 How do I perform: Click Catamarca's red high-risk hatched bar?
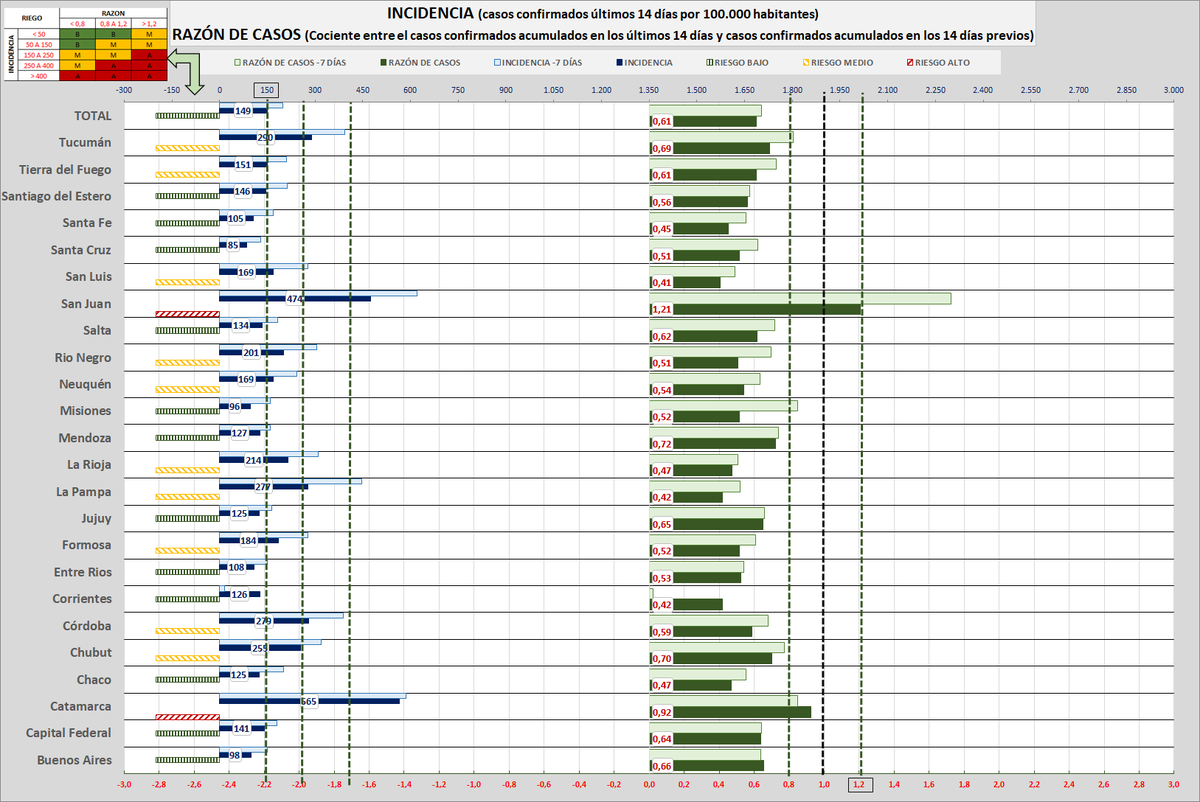pyautogui.click(x=187, y=716)
